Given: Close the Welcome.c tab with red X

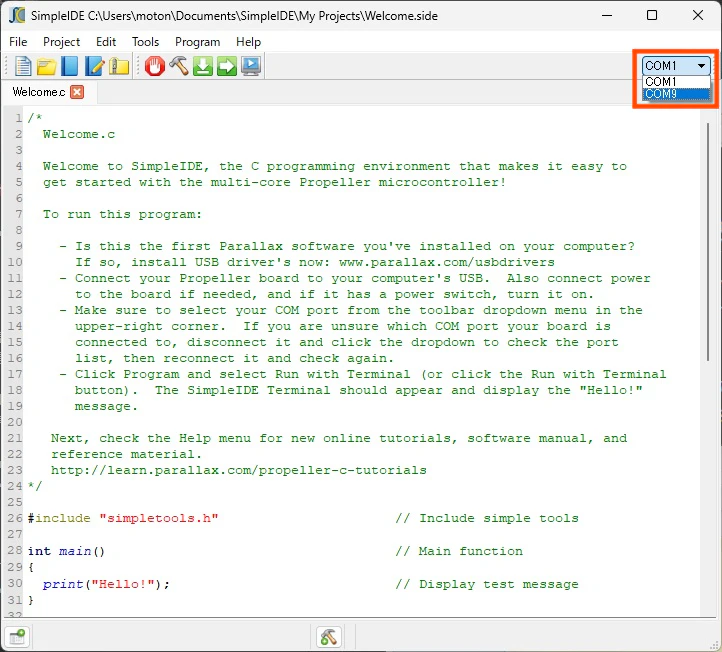Looking at the screenshot, I should coord(77,92).
